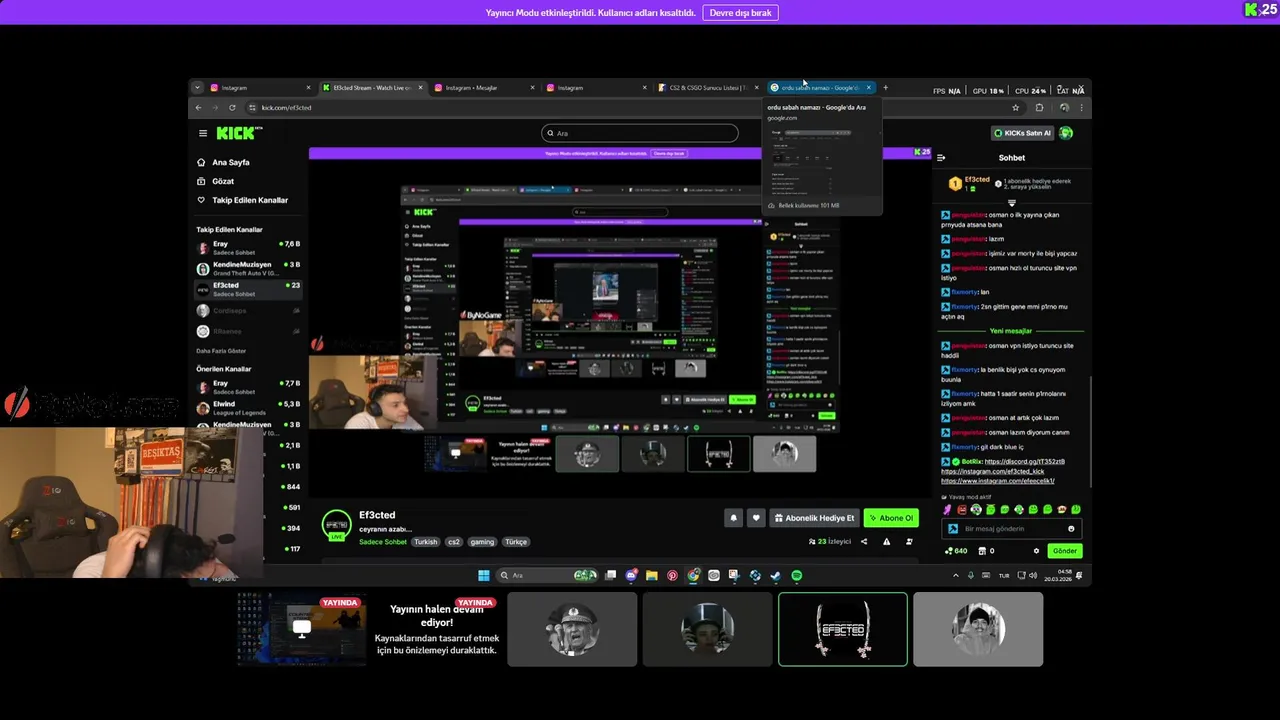Share stream via share icon

coord(864,542)
